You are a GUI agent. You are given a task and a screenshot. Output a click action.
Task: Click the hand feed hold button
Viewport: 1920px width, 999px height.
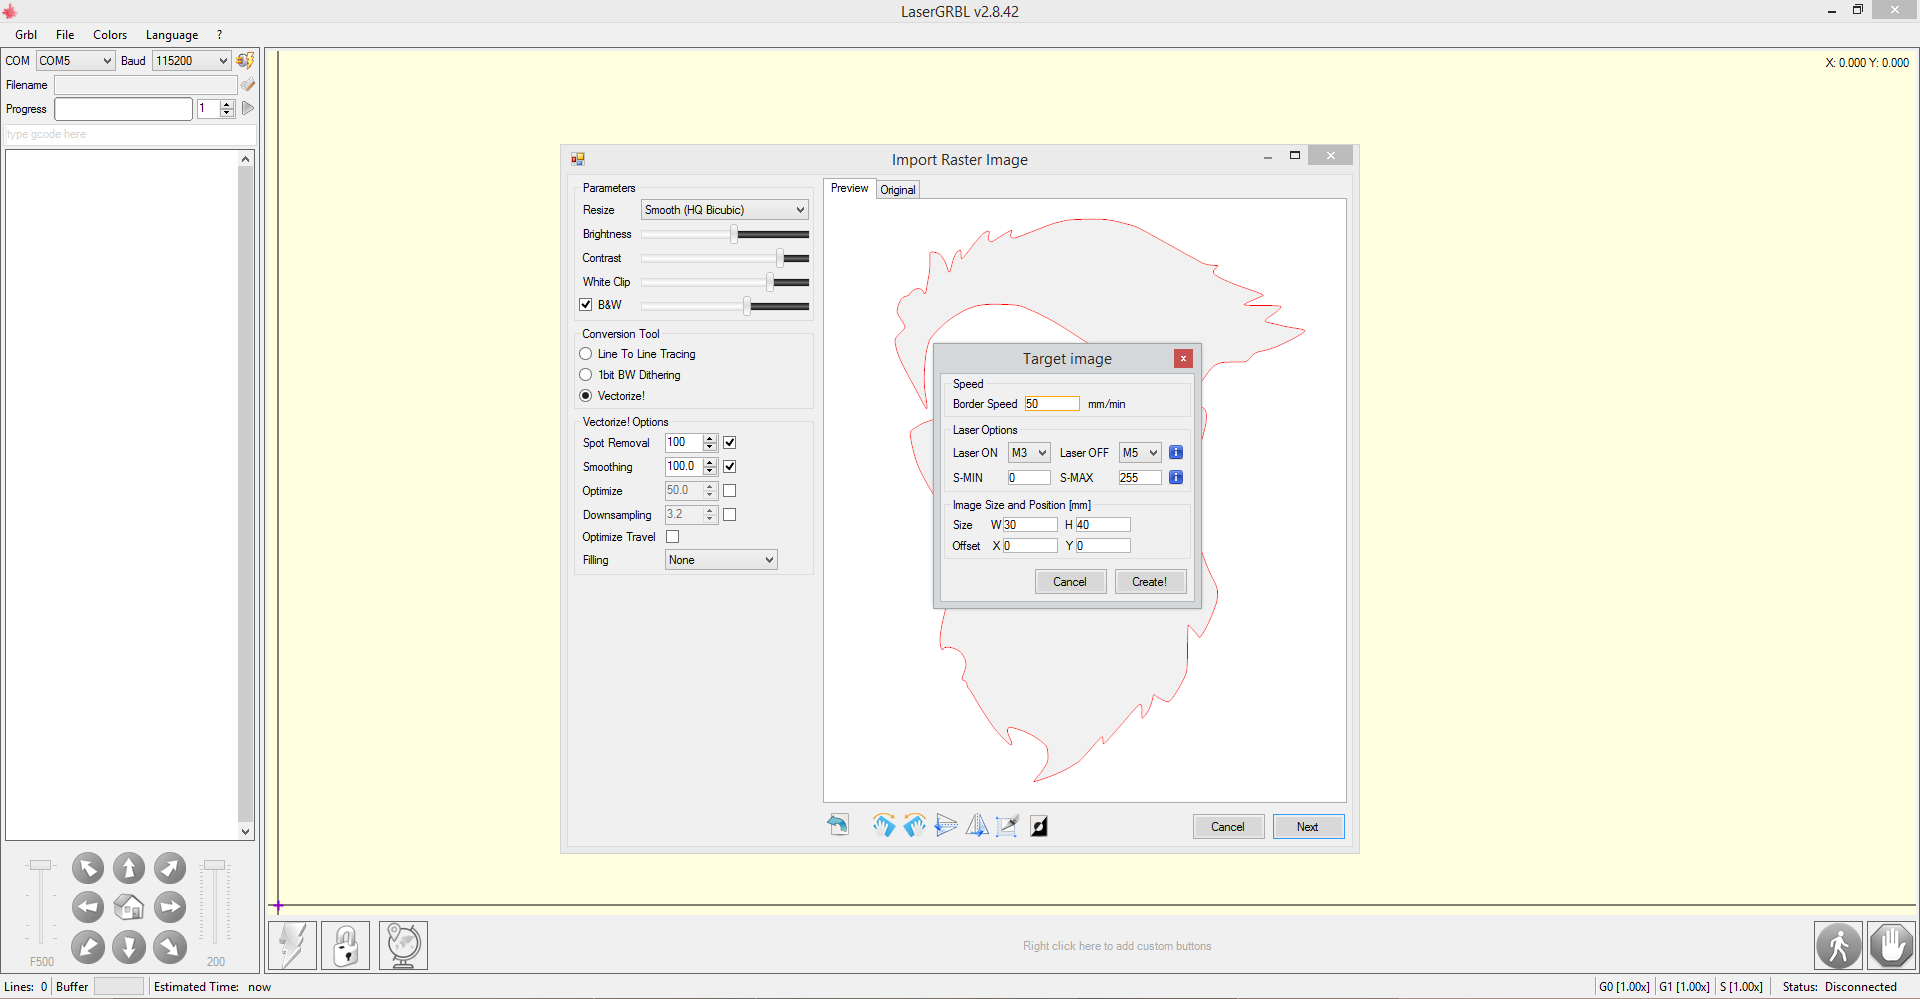pos(1892,945)
